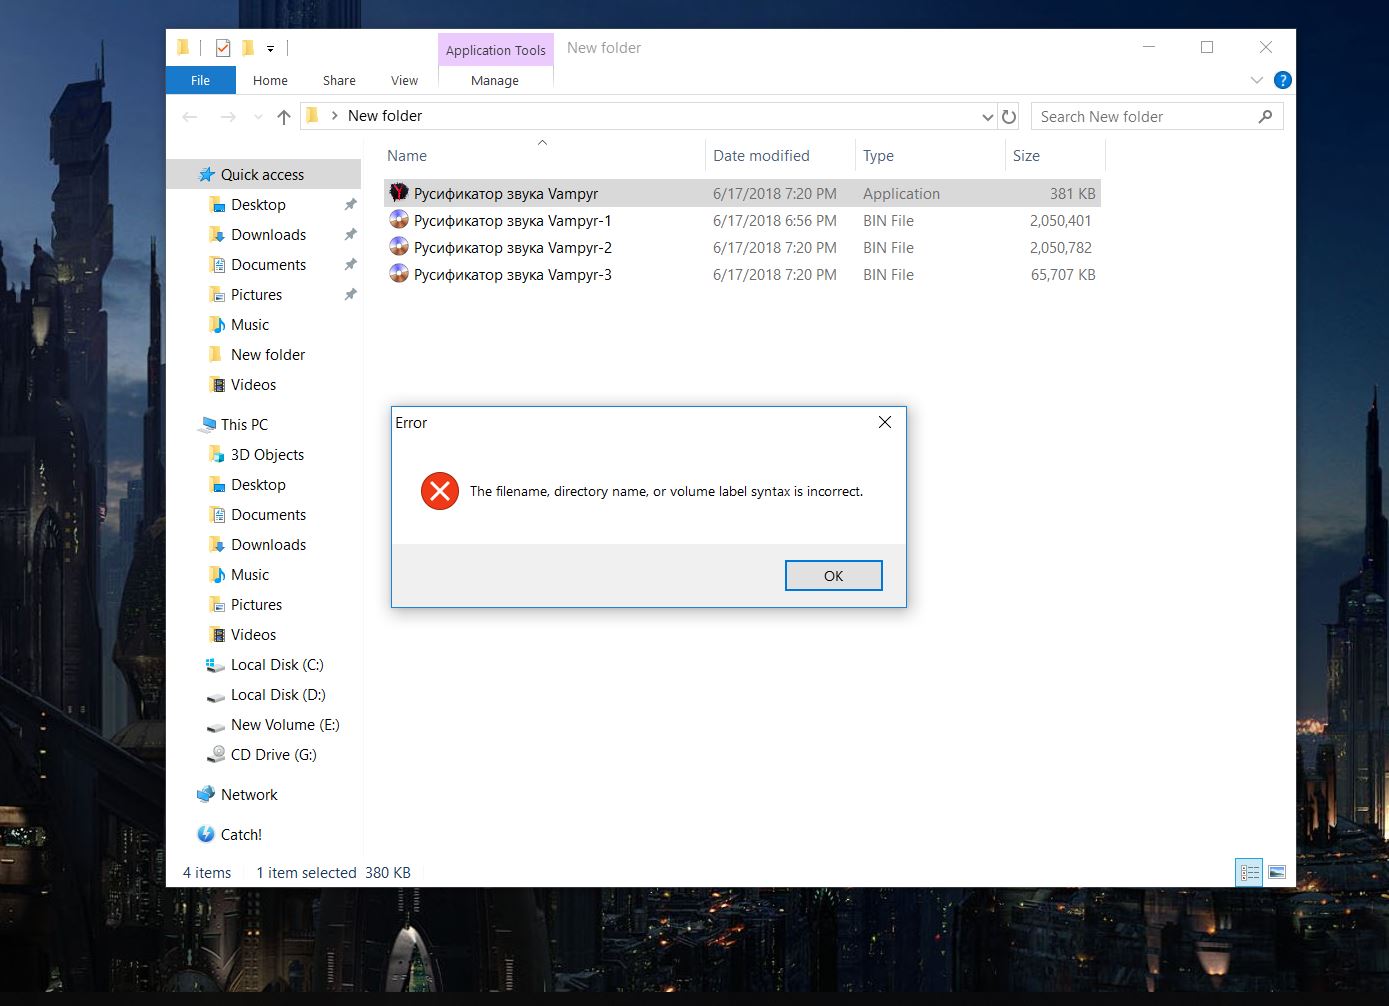Select the Application Tools contextual tab

tap(495, 50)
